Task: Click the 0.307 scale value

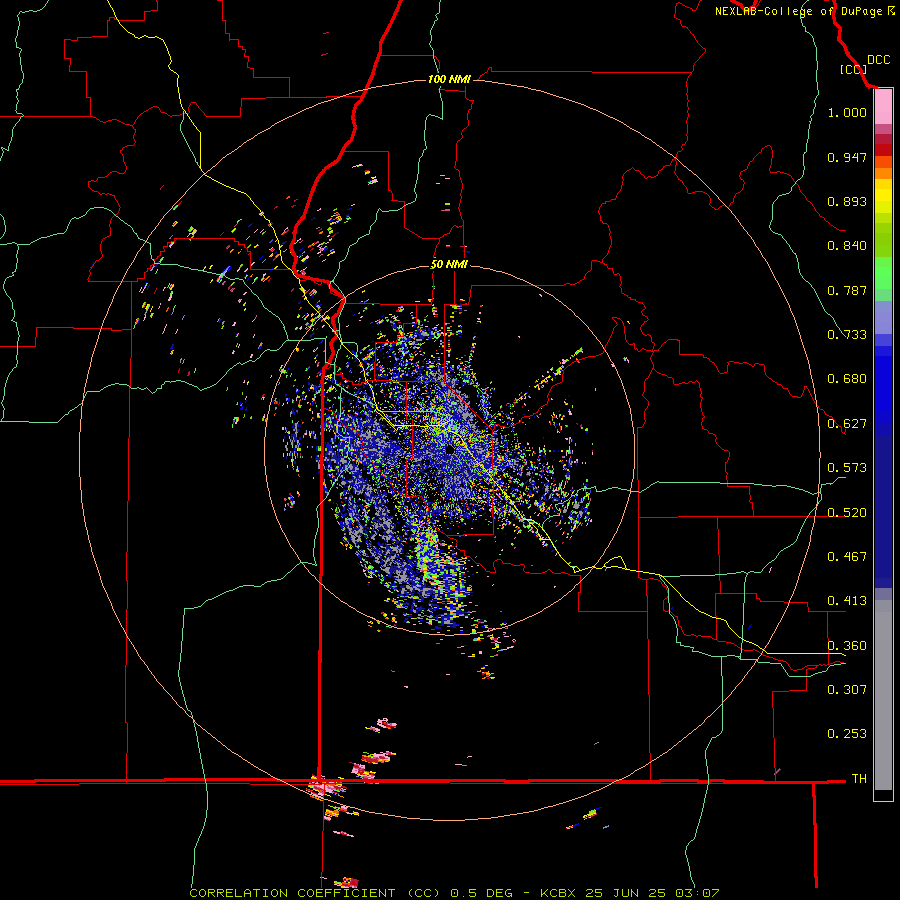Action: pos(847,689)
